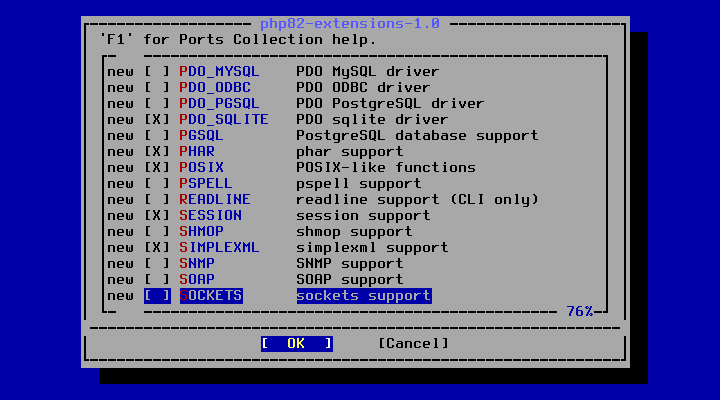The width and height of the screenshot is (720, 400).
Task: Check the PDO_PGSQL driver box
Action: click(157, 104)
